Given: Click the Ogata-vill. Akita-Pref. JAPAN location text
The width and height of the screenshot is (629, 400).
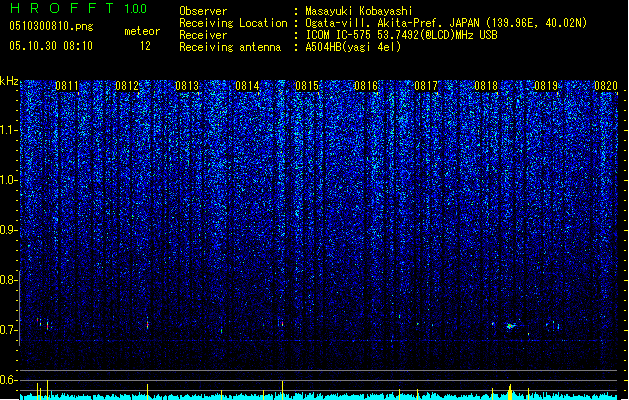Looking at the screenshot, I should tap(446, 23).
